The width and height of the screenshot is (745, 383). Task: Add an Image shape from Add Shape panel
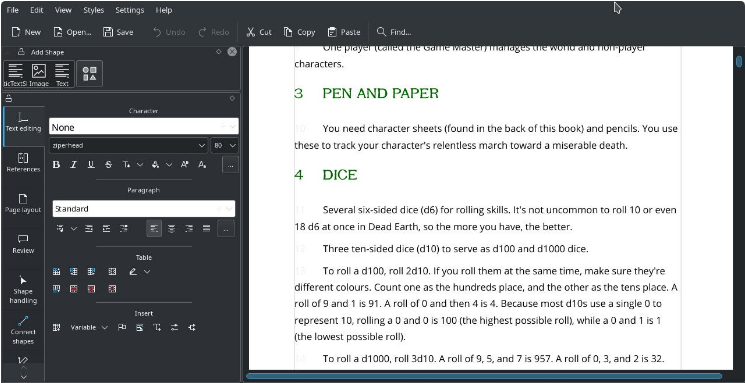[x=39, y=75]
